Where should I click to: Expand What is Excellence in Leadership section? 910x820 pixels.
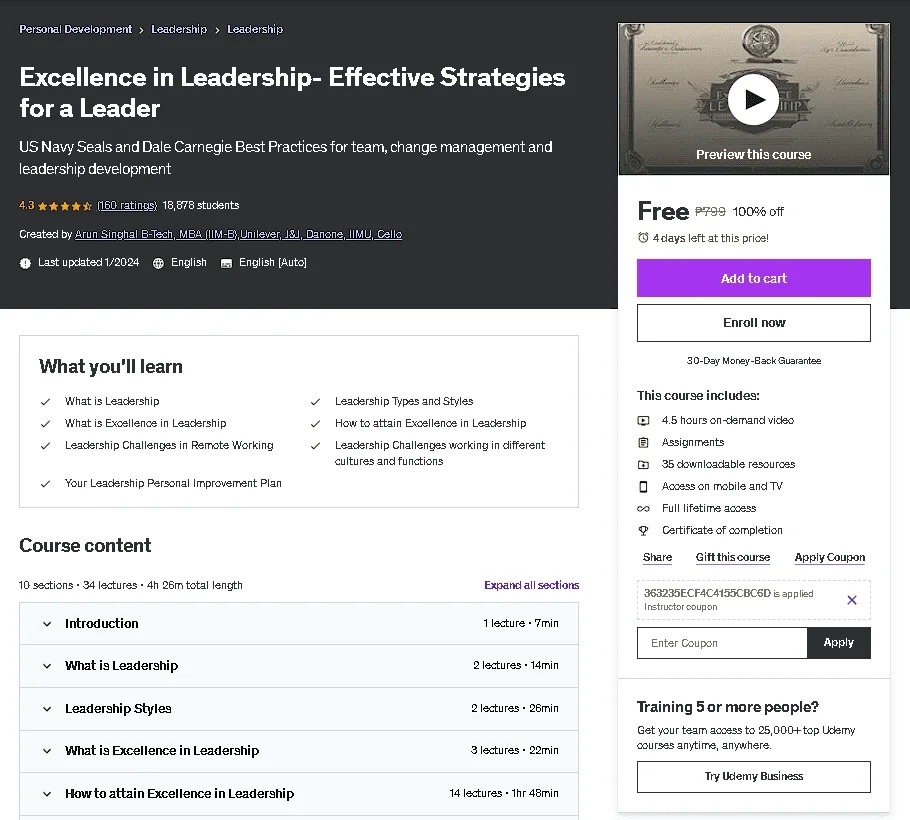(x=299, y=751)
